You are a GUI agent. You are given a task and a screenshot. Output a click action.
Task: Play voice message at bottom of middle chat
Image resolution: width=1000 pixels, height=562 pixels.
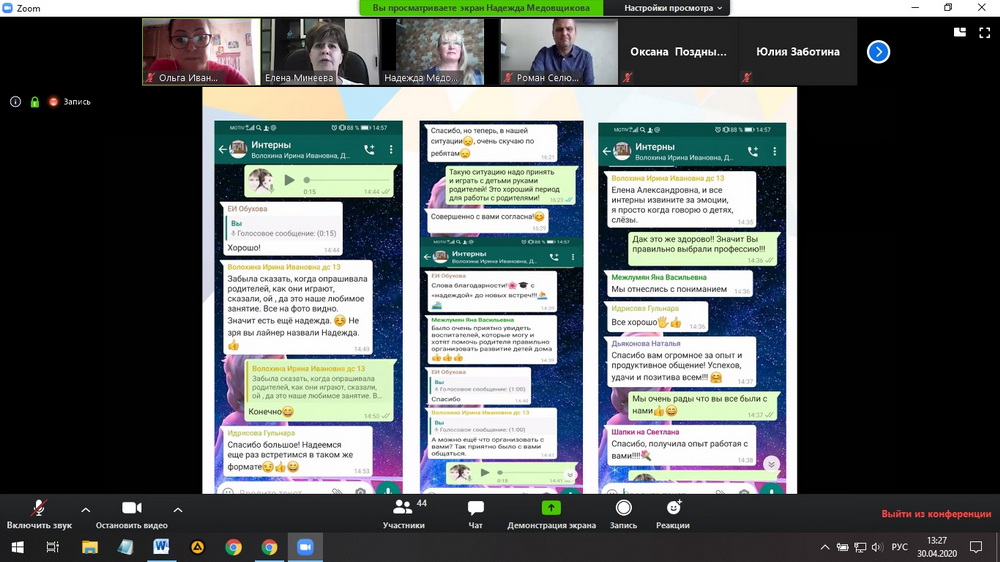pos(485,473)
